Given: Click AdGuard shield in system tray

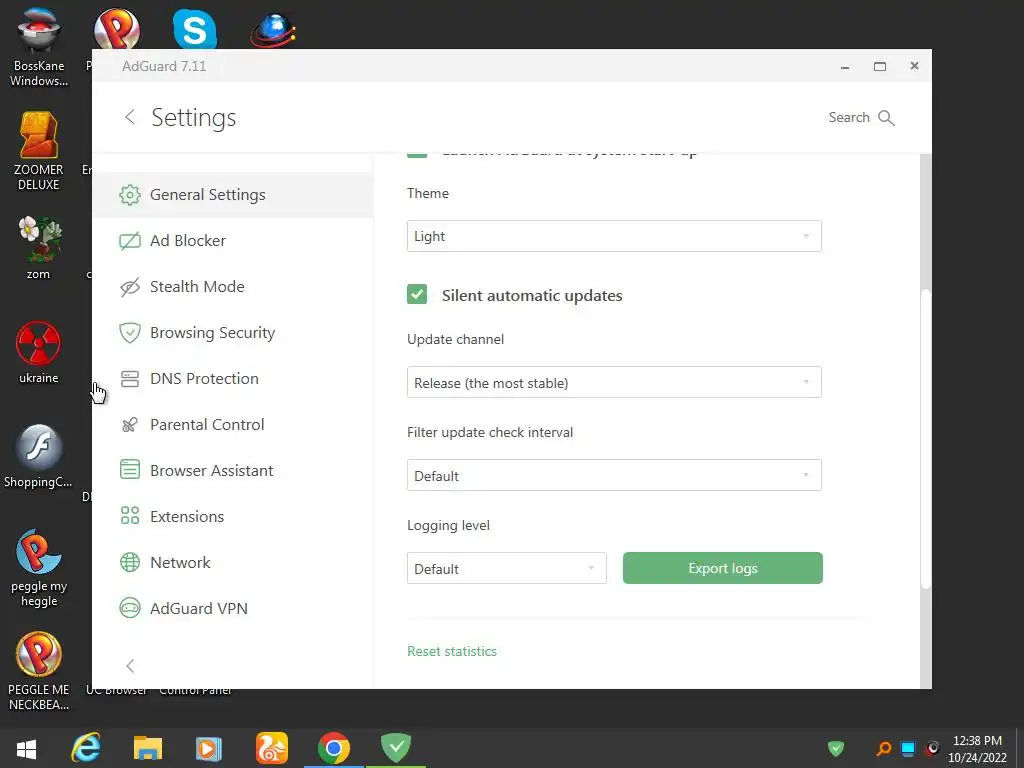Looking at the screenshot, I should point(836,748).
